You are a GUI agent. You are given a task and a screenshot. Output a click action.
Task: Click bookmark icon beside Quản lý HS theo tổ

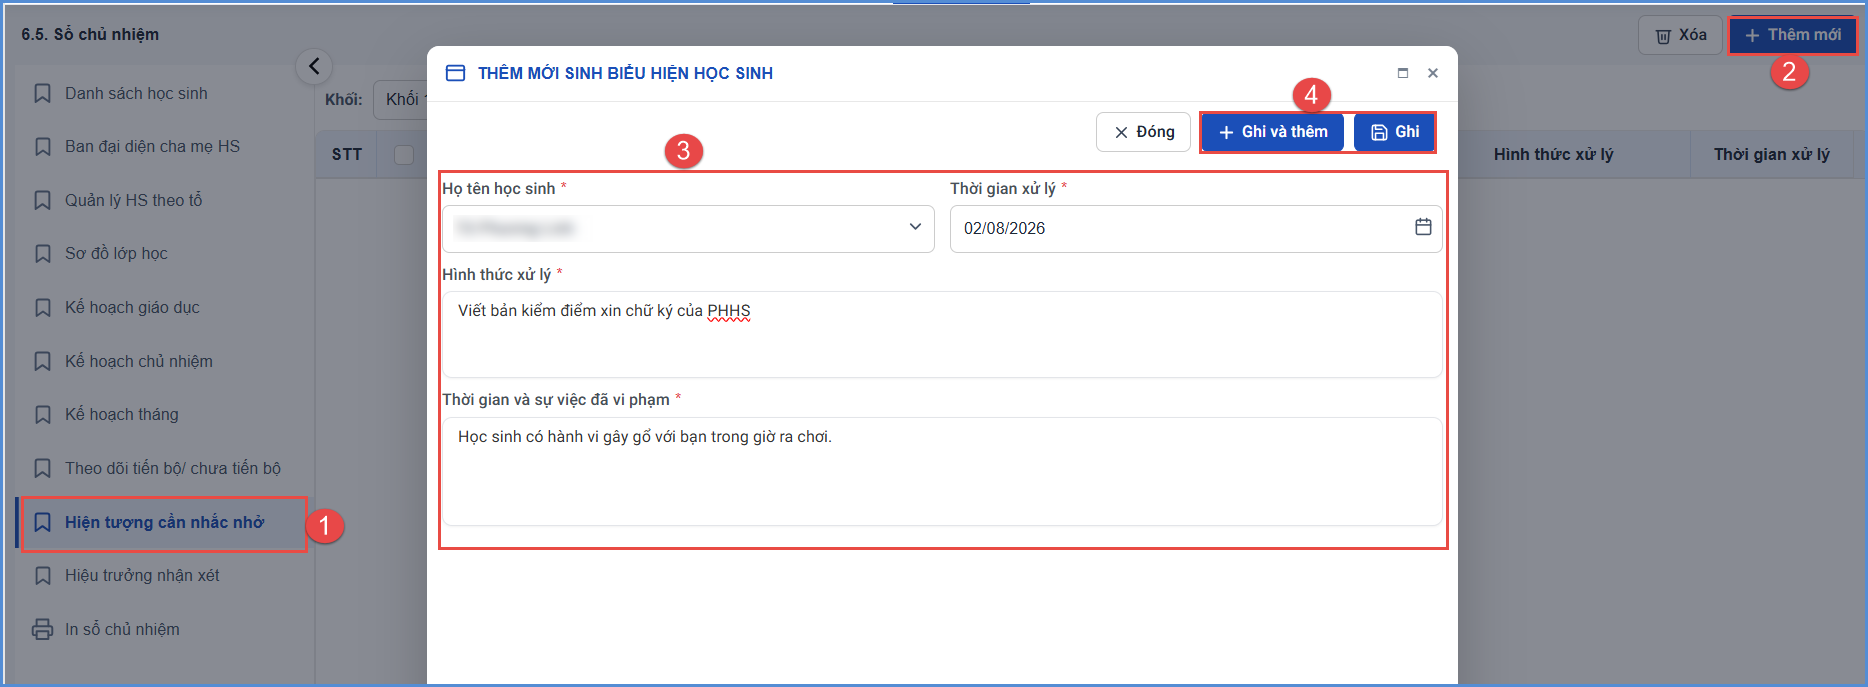[43, 200]
